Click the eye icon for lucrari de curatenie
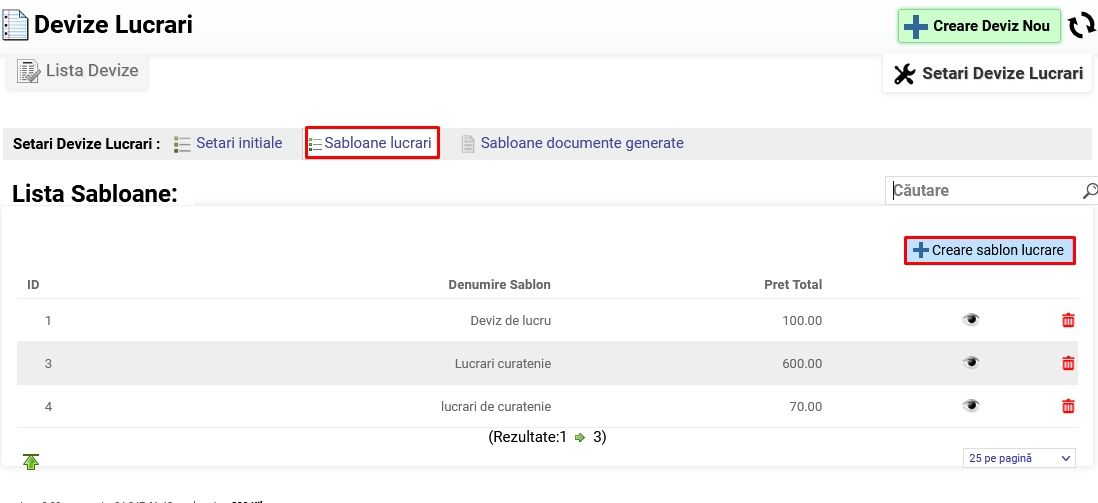Image resolution: width=1098 pixels, height=503 pixels. tap(970, 406)
